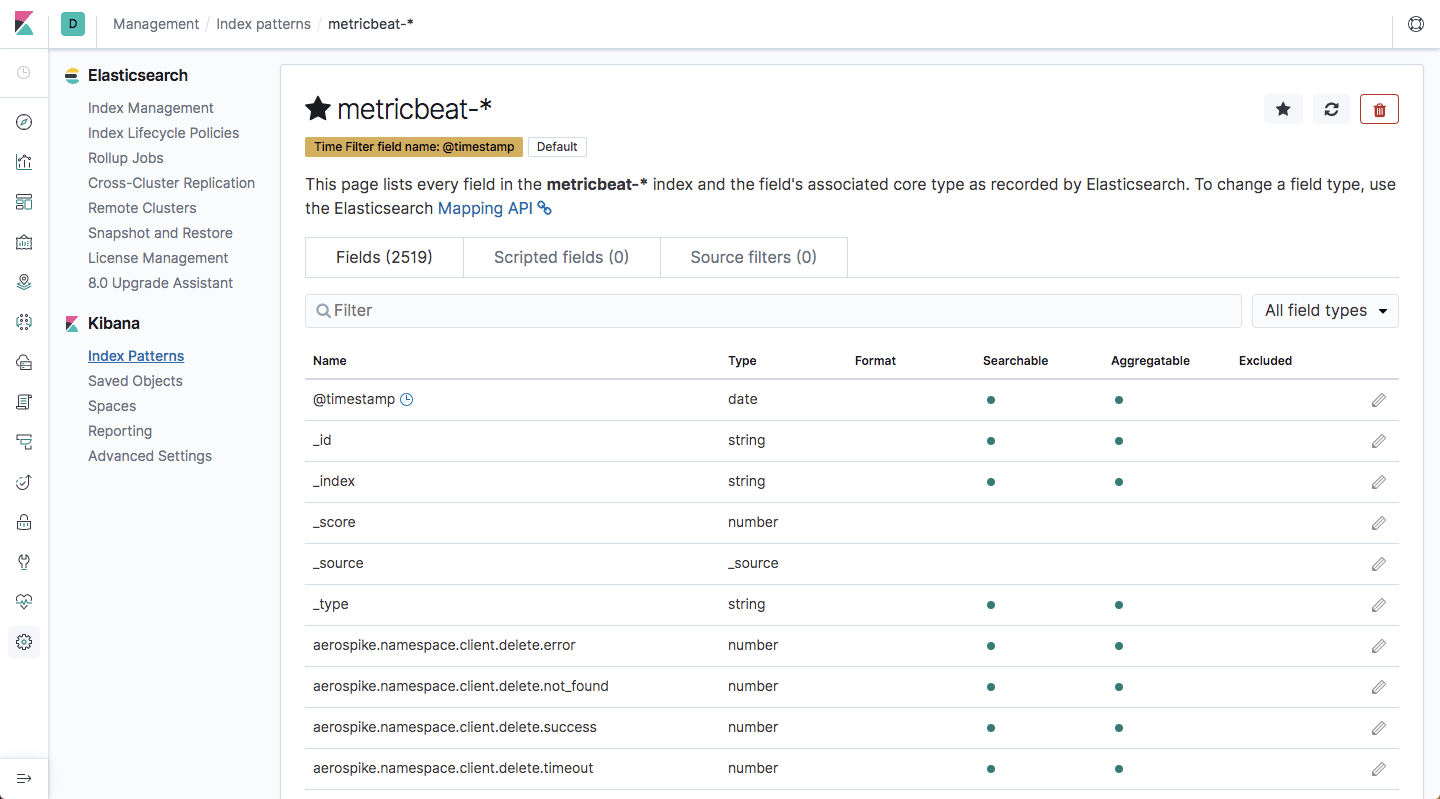Edit the @timestamp field
1440x799 pixels.
(1378, 400)
